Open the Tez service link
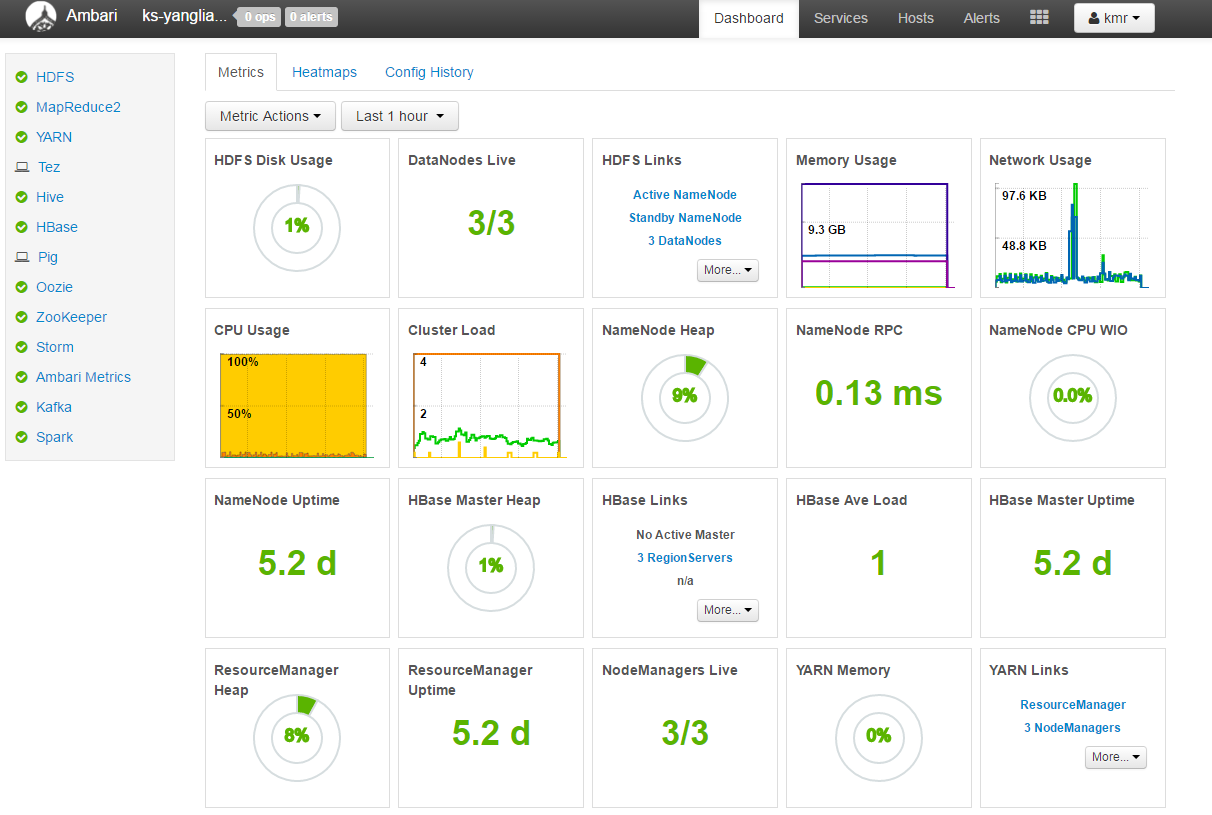Viewport: 1212px width, 815px height. pyautogui.click(x=49, y=167)
